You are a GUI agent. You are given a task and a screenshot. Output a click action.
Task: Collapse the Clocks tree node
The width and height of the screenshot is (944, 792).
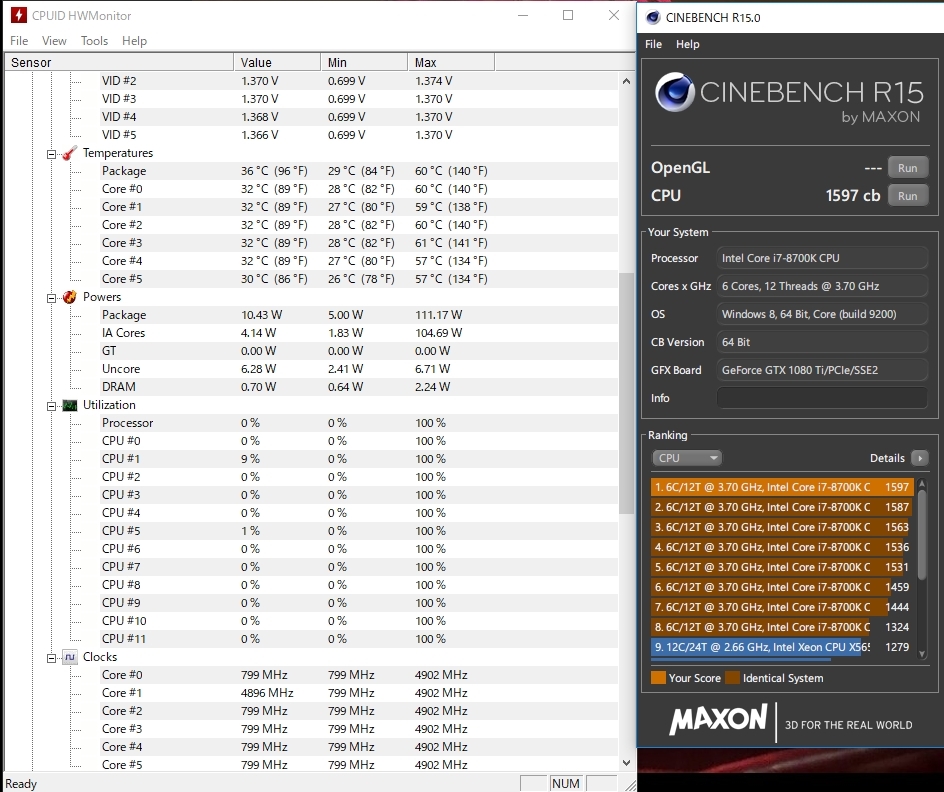[52, 658]
